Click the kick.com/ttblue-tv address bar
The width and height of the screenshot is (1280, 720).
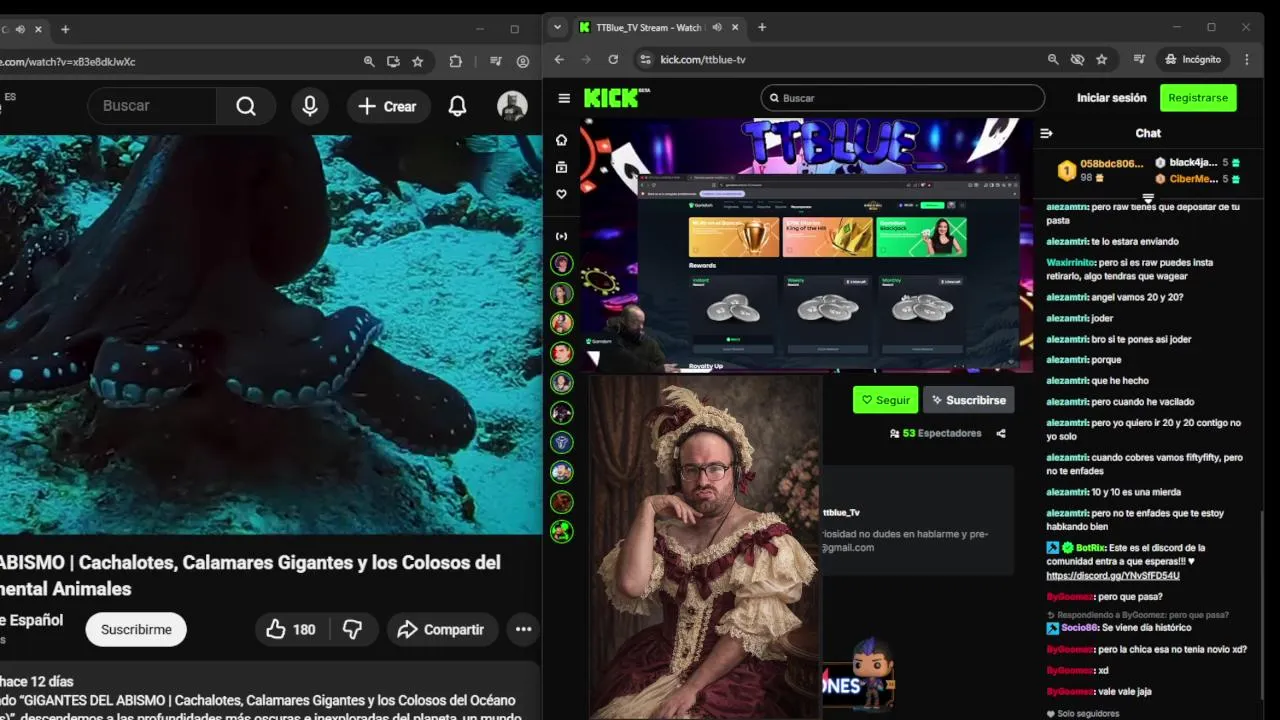point(837,59)
